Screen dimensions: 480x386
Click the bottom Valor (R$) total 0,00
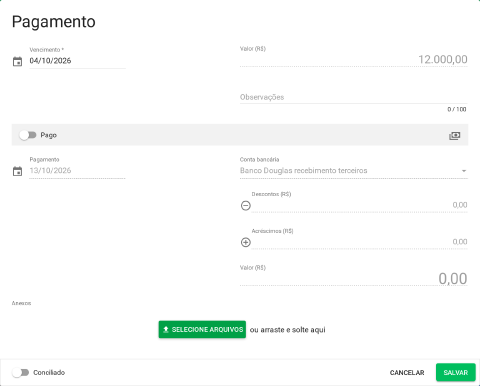tap(354, 279)
